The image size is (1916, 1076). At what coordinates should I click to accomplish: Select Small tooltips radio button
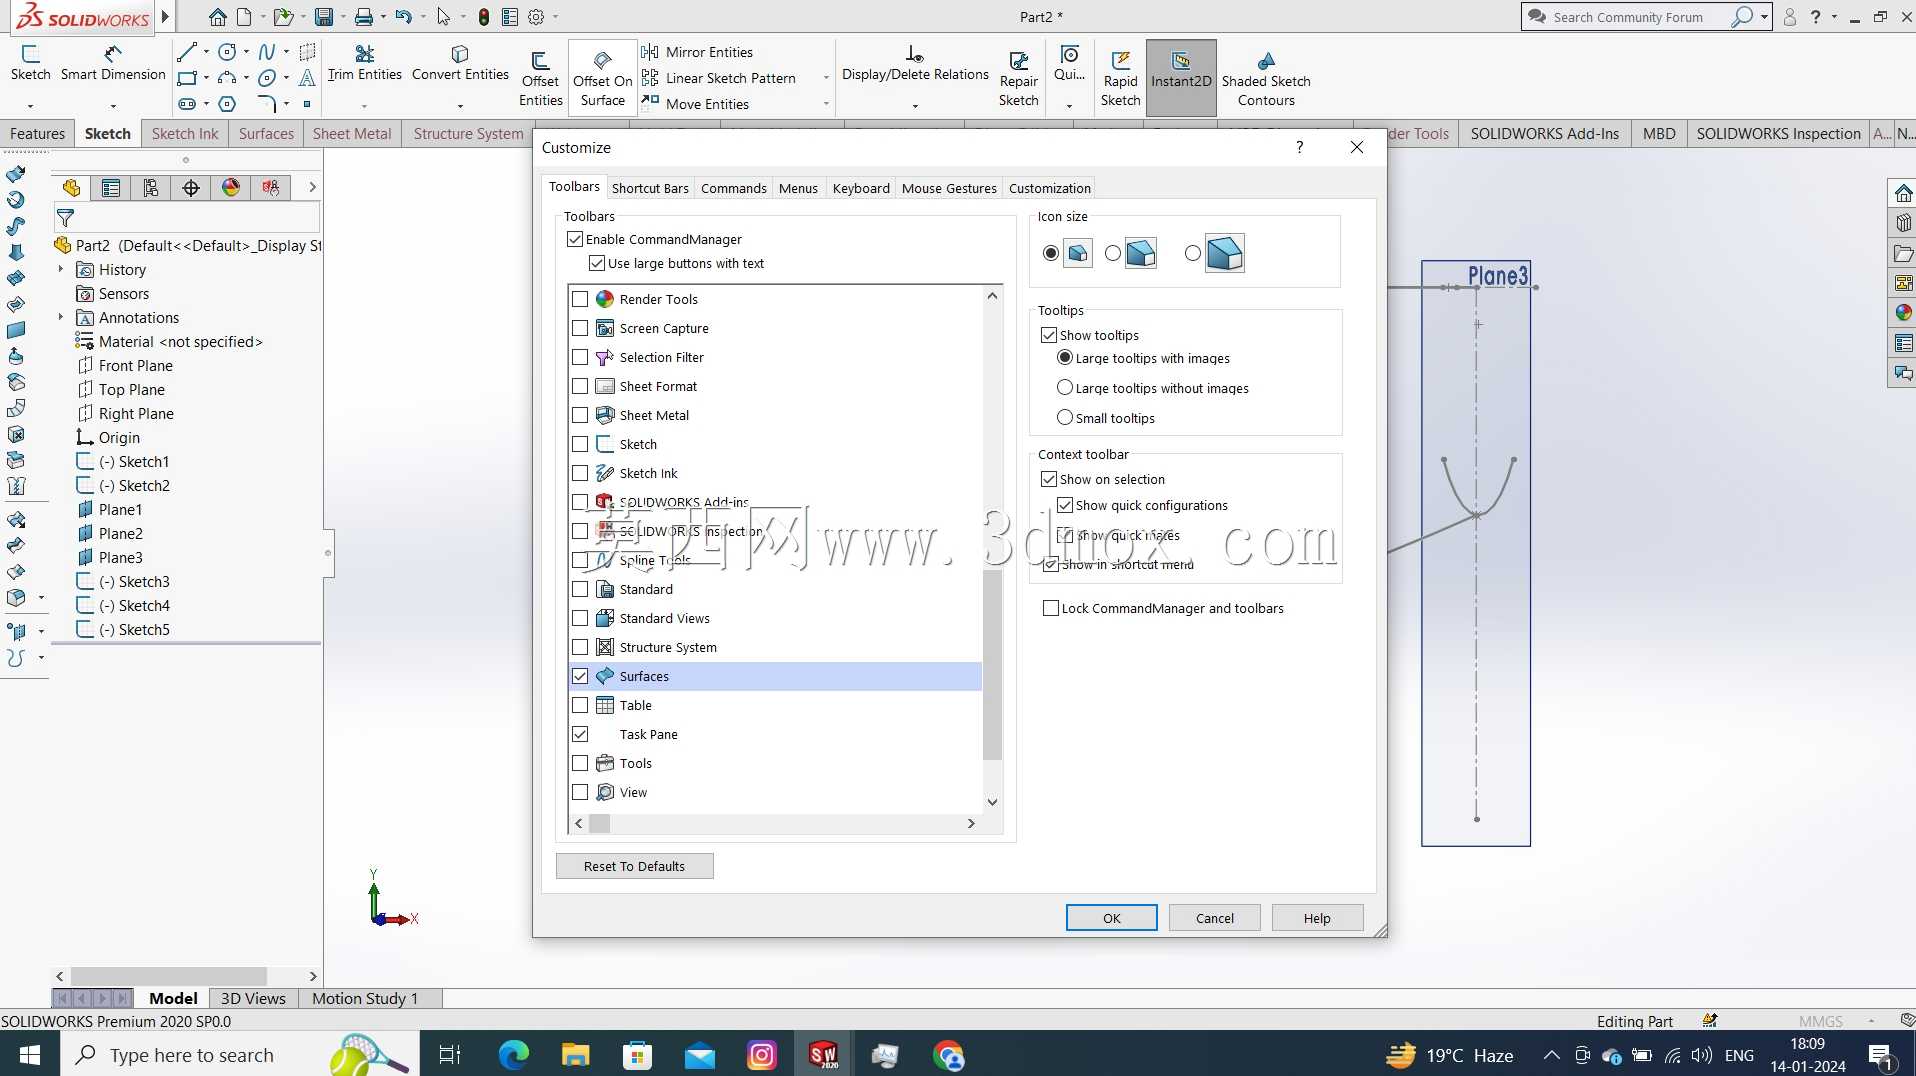coord(1065,417)
